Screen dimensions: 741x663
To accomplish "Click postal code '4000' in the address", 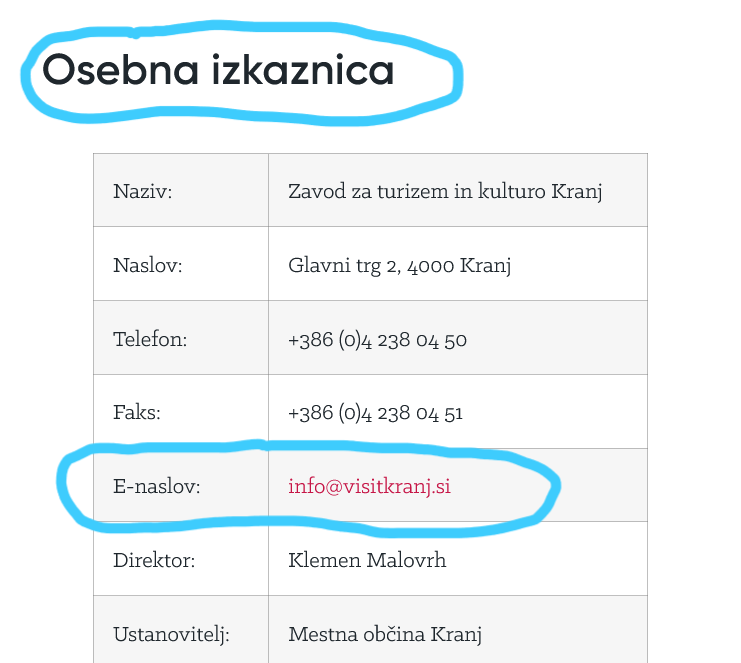I will 432,265.
